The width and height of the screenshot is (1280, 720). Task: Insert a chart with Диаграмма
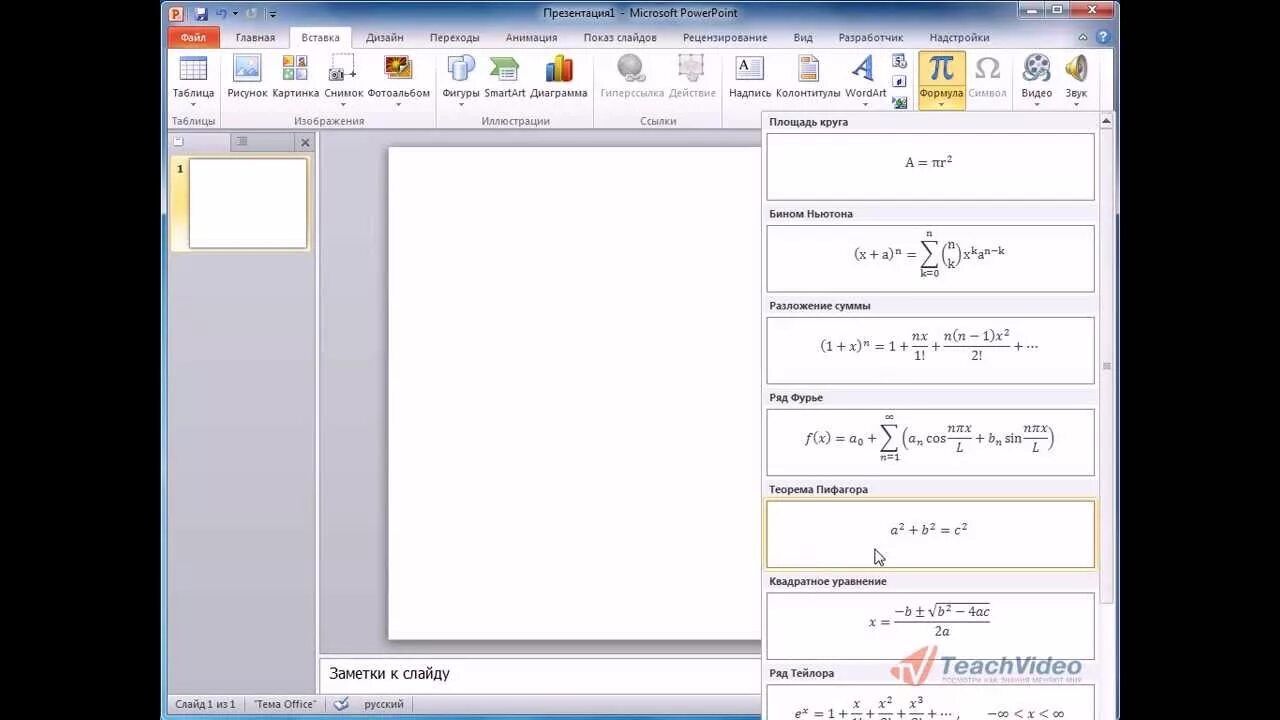pos(559,78)
